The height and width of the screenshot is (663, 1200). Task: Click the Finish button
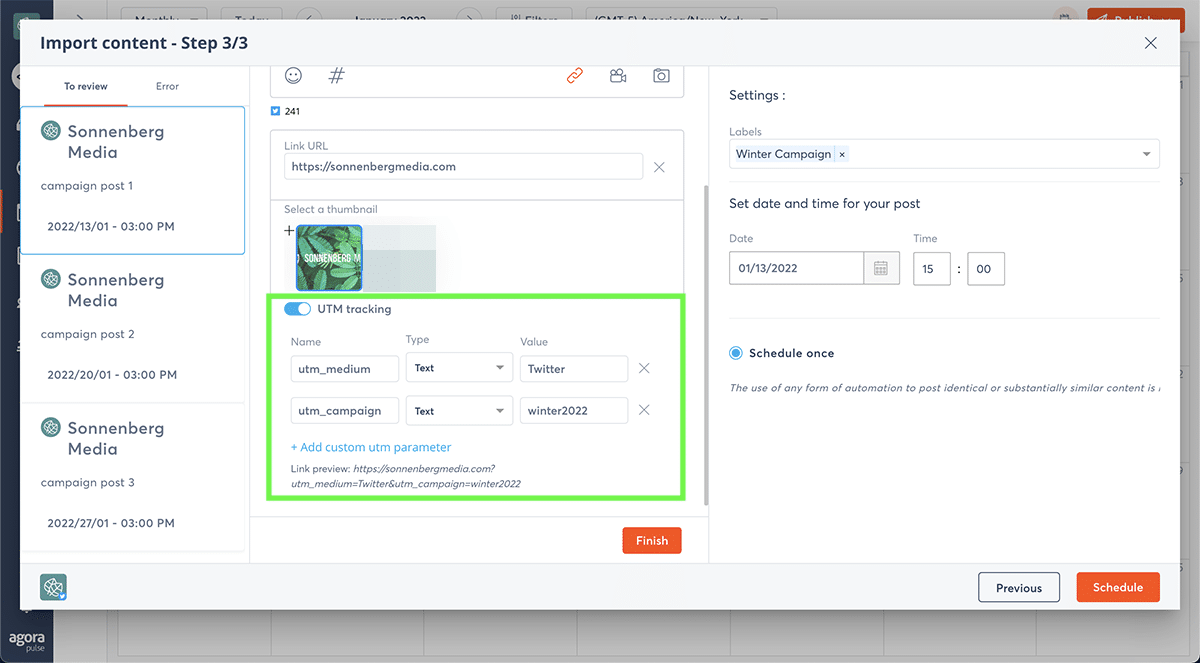coord(651,540)
